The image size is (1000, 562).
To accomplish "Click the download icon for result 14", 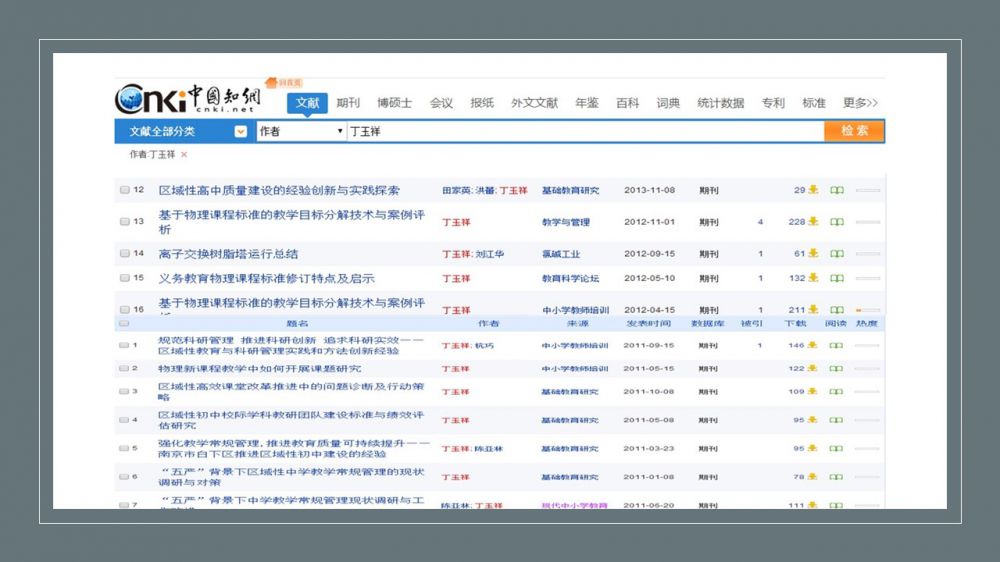I will coord(813,254).
